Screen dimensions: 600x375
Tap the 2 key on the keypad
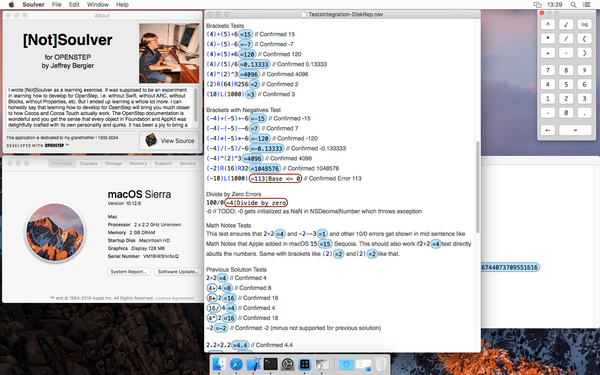pos(566,98)
